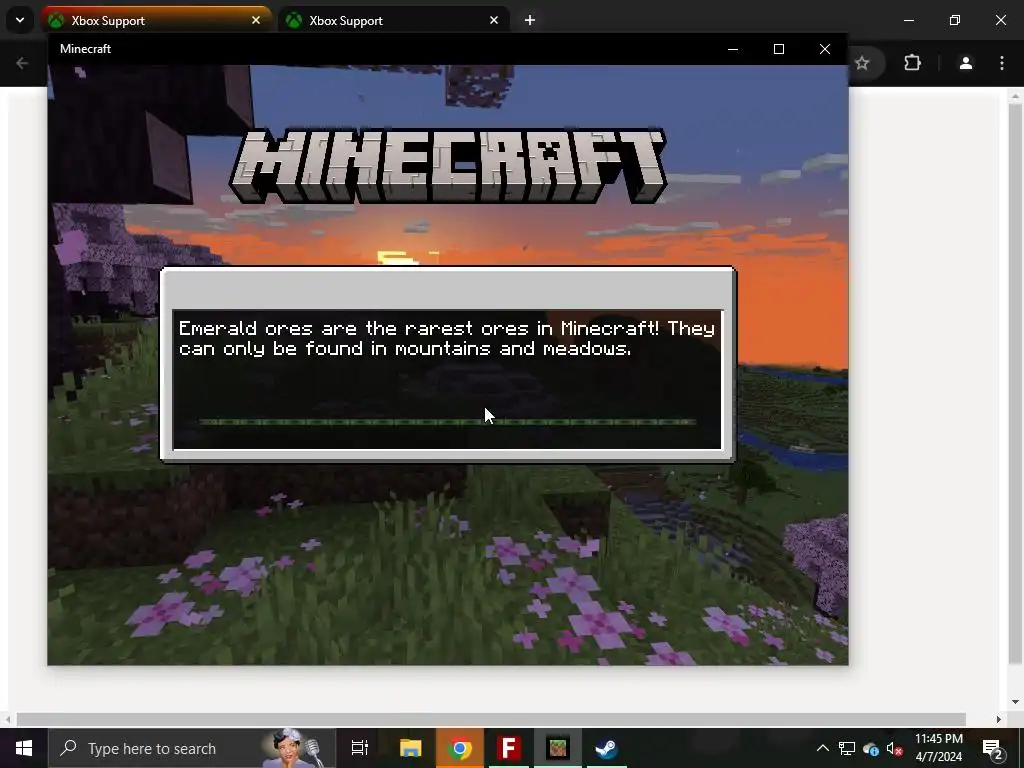Click the muted volume tray icon
The height and width of the screenshot is (768, 1024).
click(x=894, y=748)
